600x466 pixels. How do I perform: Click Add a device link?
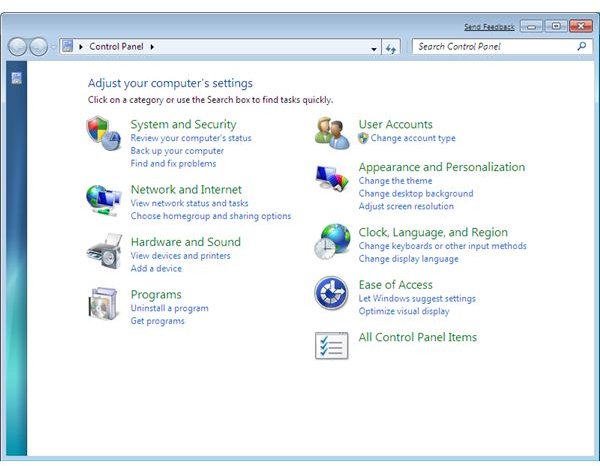coord(156,268)
